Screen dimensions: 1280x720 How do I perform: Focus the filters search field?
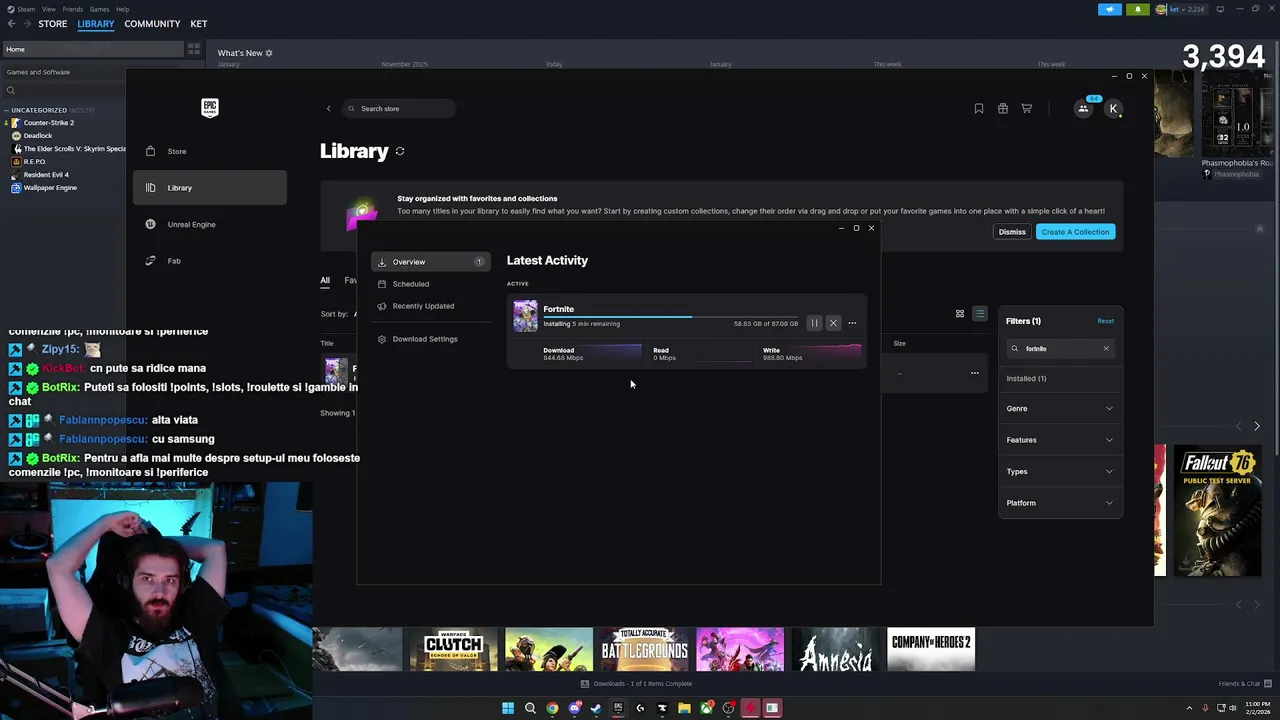coord(1060,348)
